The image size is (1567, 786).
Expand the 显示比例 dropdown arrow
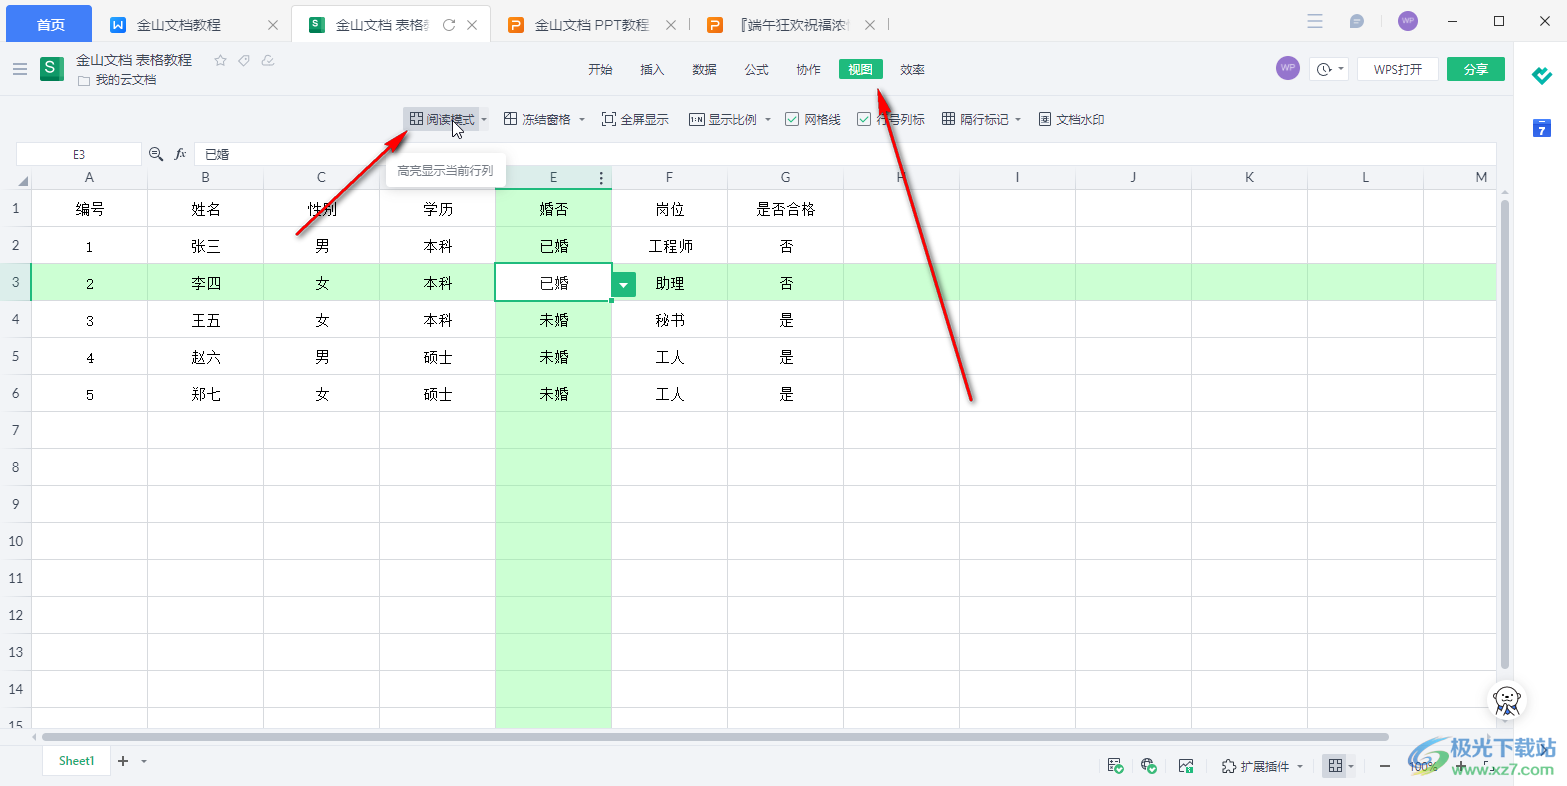pyautogui.click(x=768, y=119)
